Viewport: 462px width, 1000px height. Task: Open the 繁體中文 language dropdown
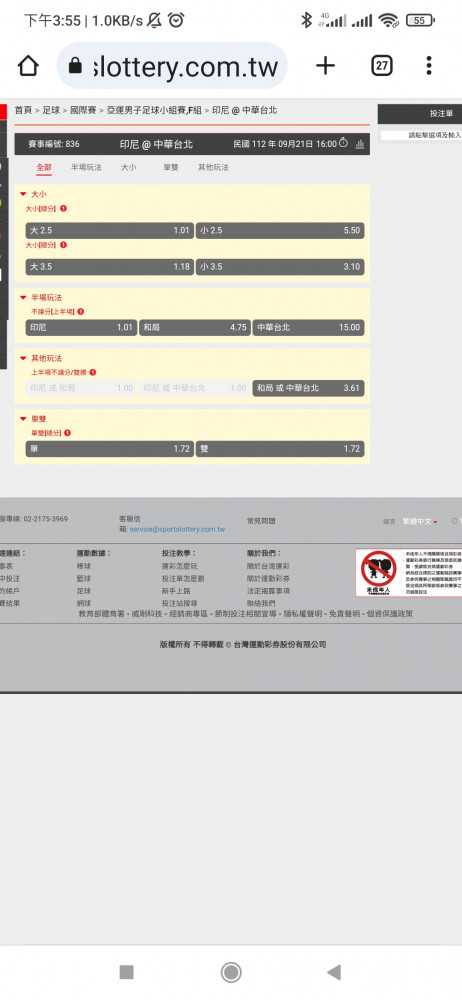(419, 522)
